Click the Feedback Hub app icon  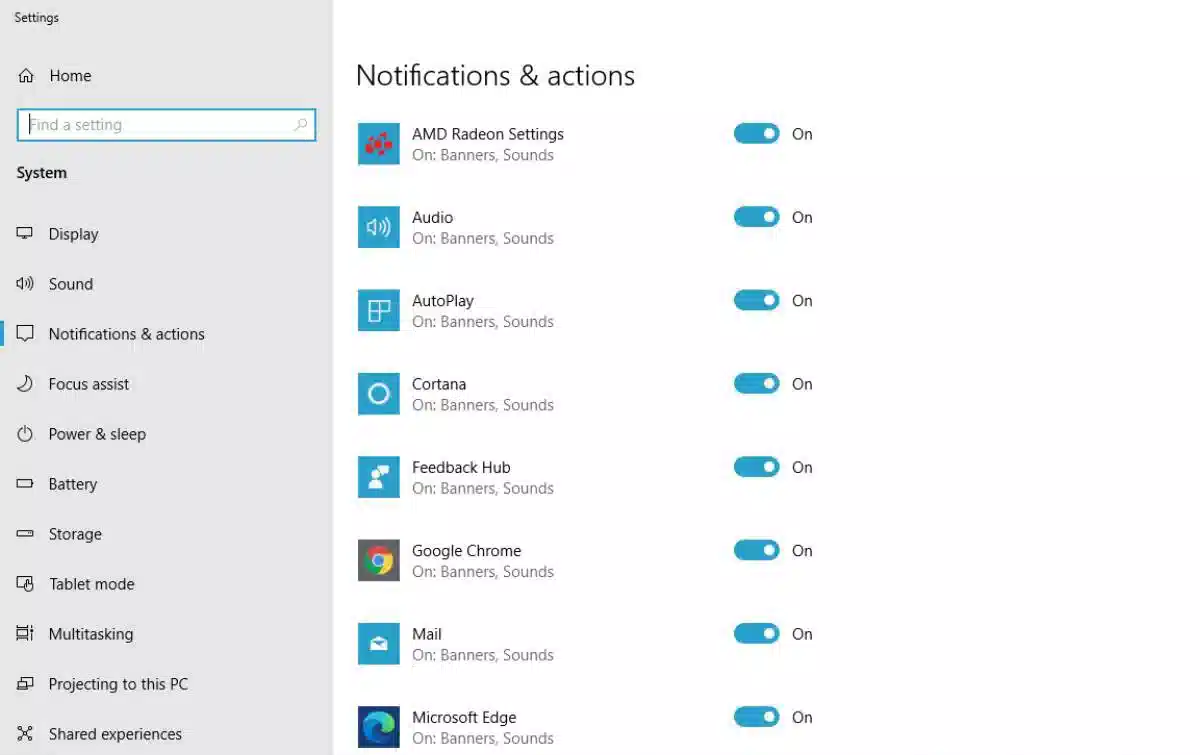[x=379, y=477]
